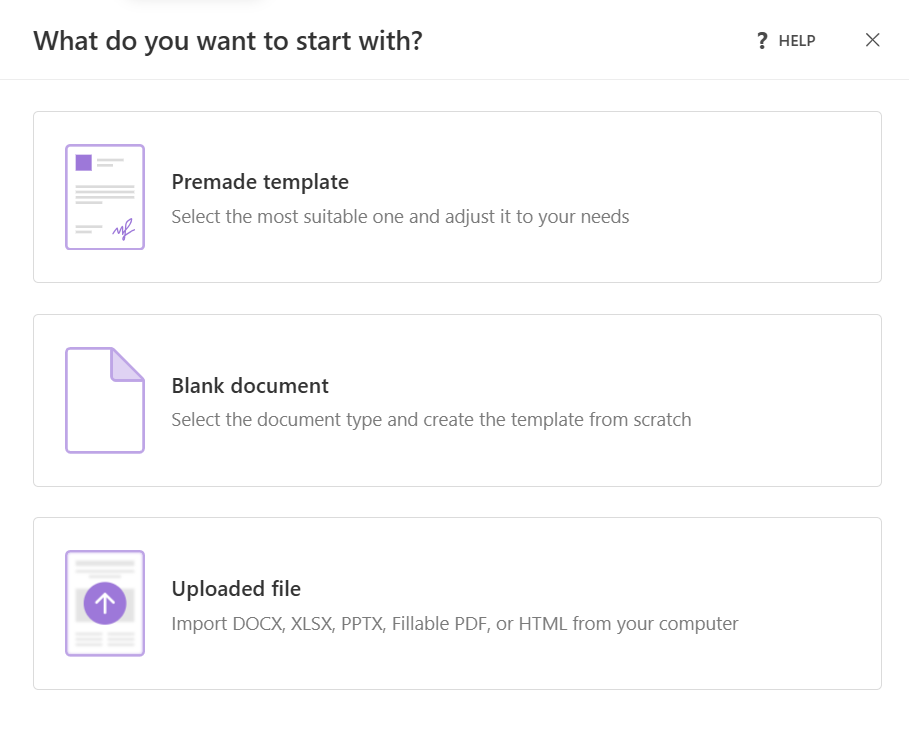Click the Blank document heading text
Screen dimensions: 909x751
[250, 386]
